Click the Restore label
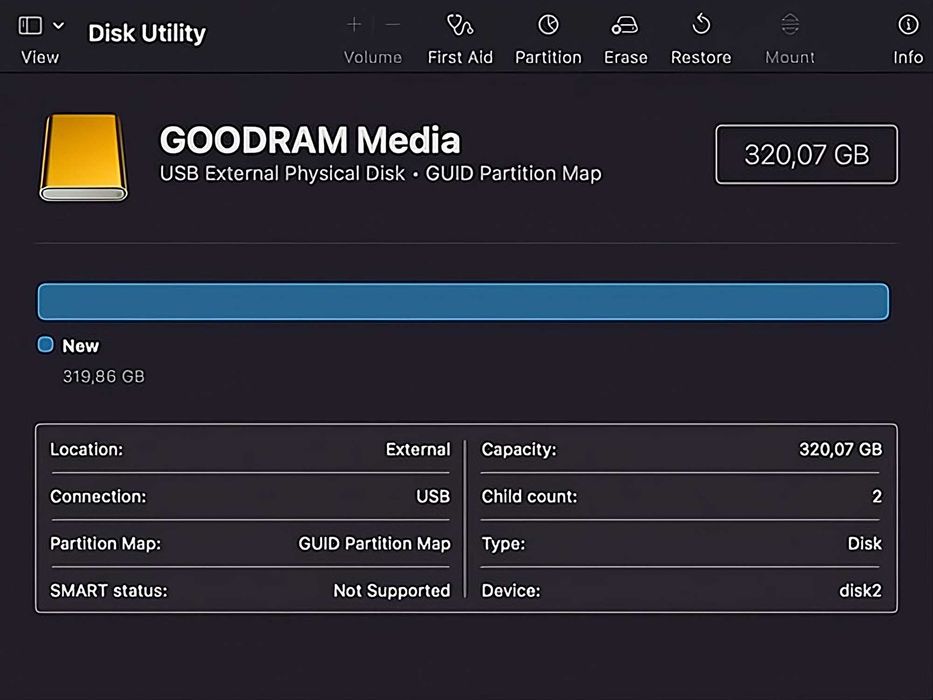 pos(701,57)
